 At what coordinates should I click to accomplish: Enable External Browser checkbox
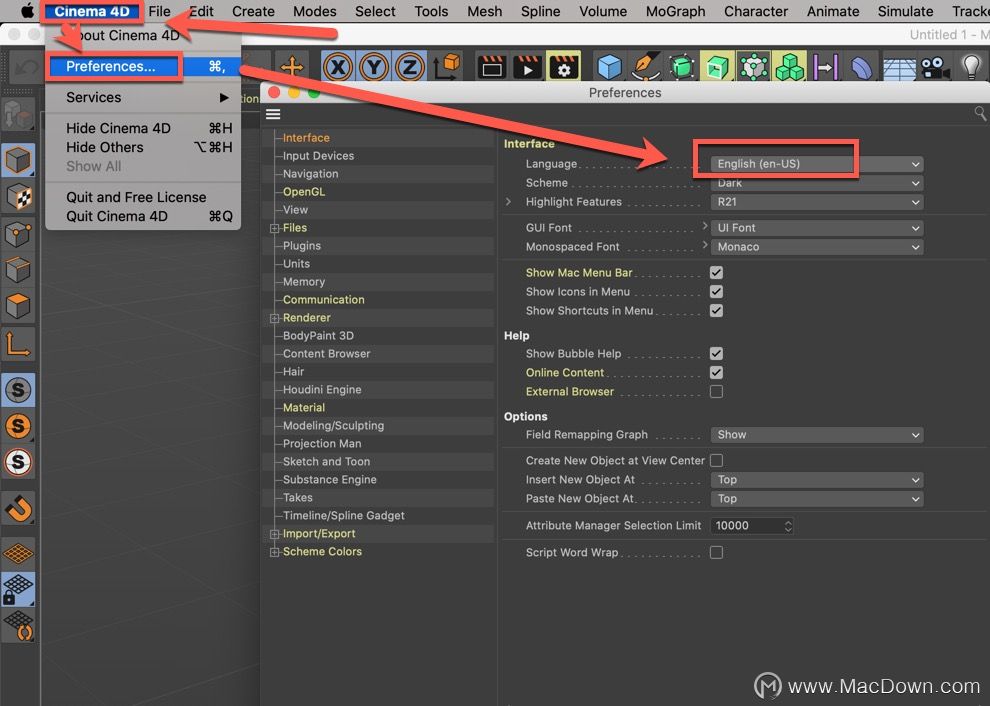click(716, 391)
